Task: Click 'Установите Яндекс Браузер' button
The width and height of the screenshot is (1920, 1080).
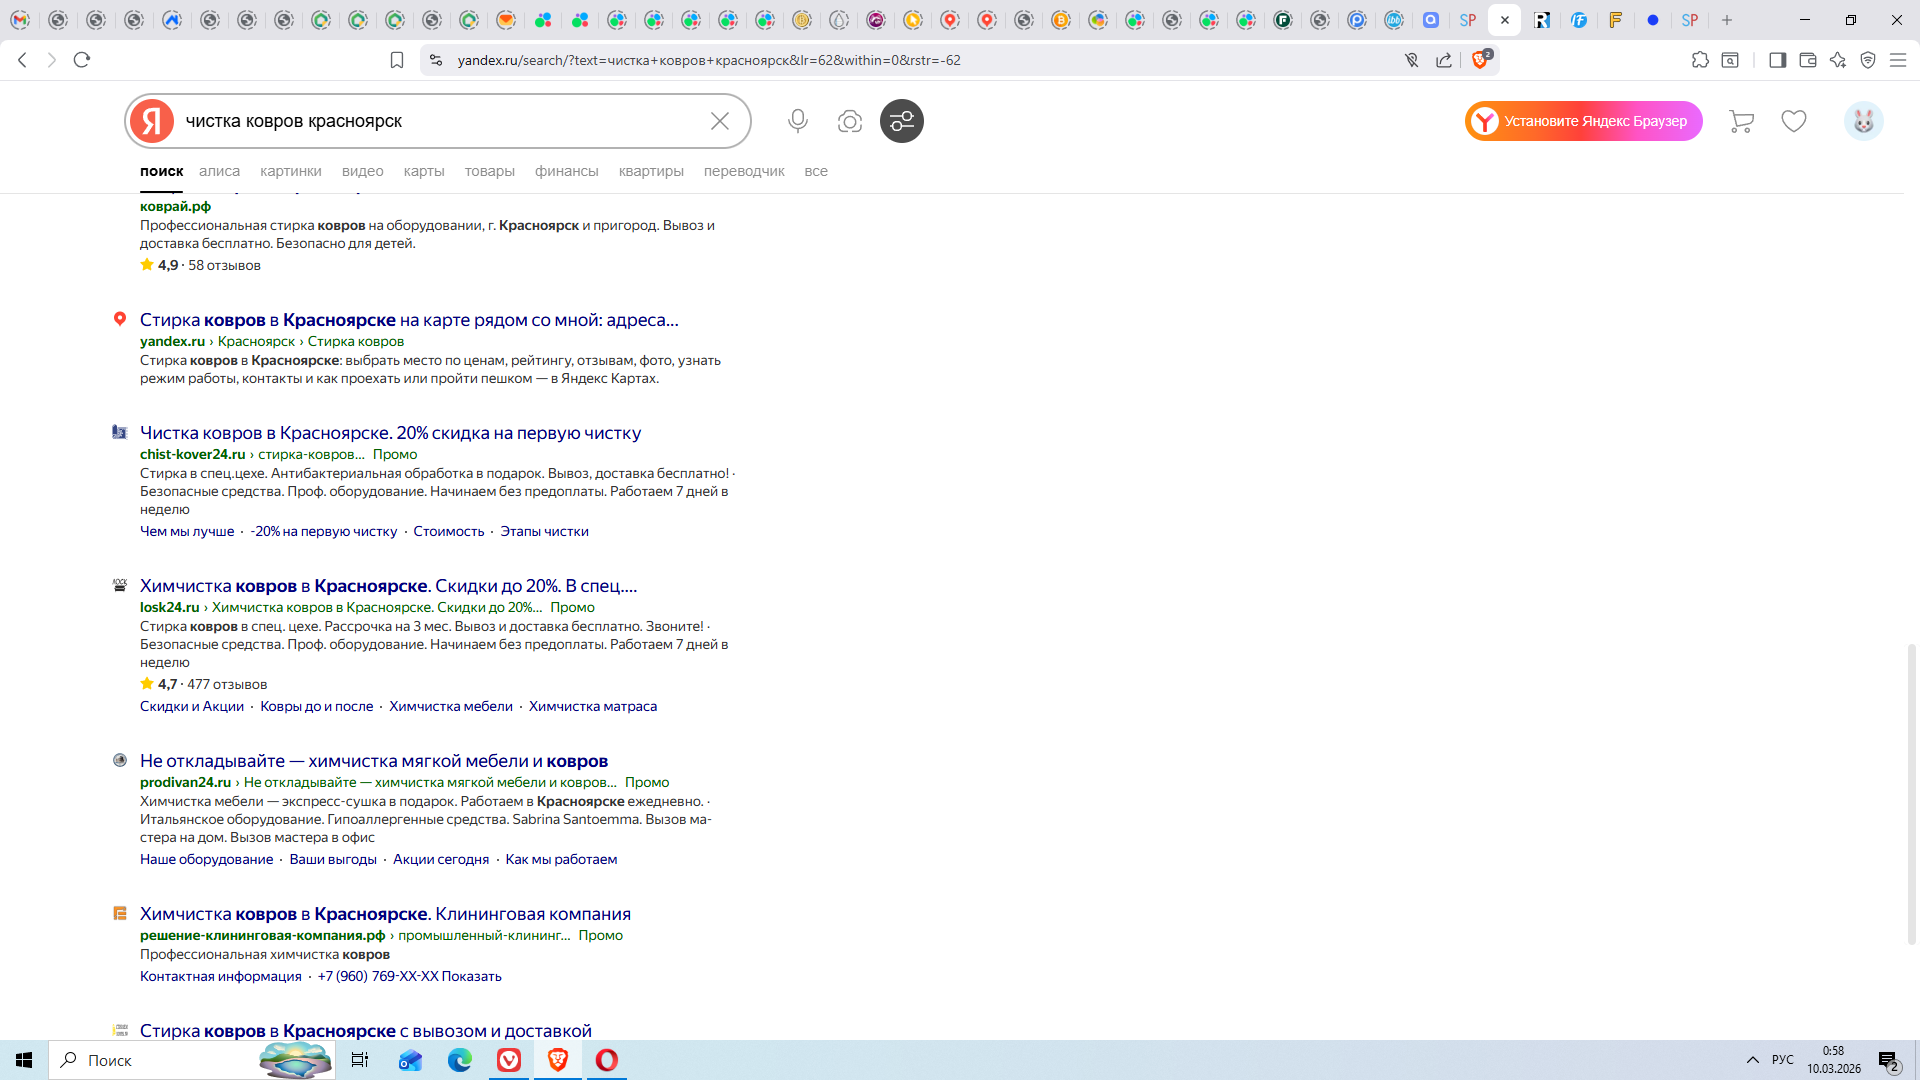Action: (1583, 121)
